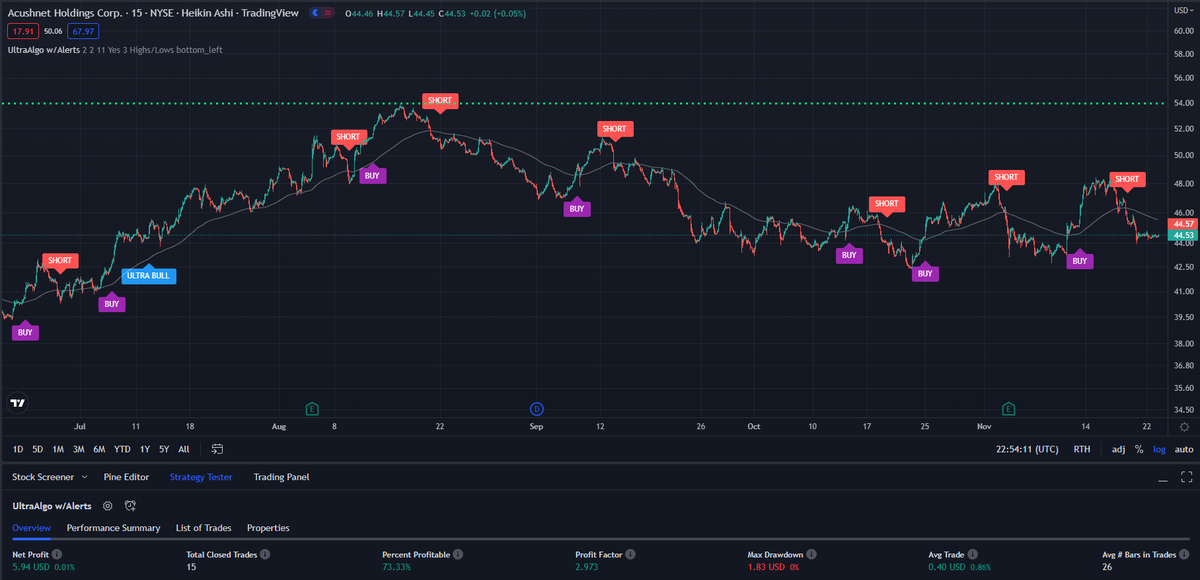
Task: Click the 1.83 USD max drawdown value
Action: (767, 567)
